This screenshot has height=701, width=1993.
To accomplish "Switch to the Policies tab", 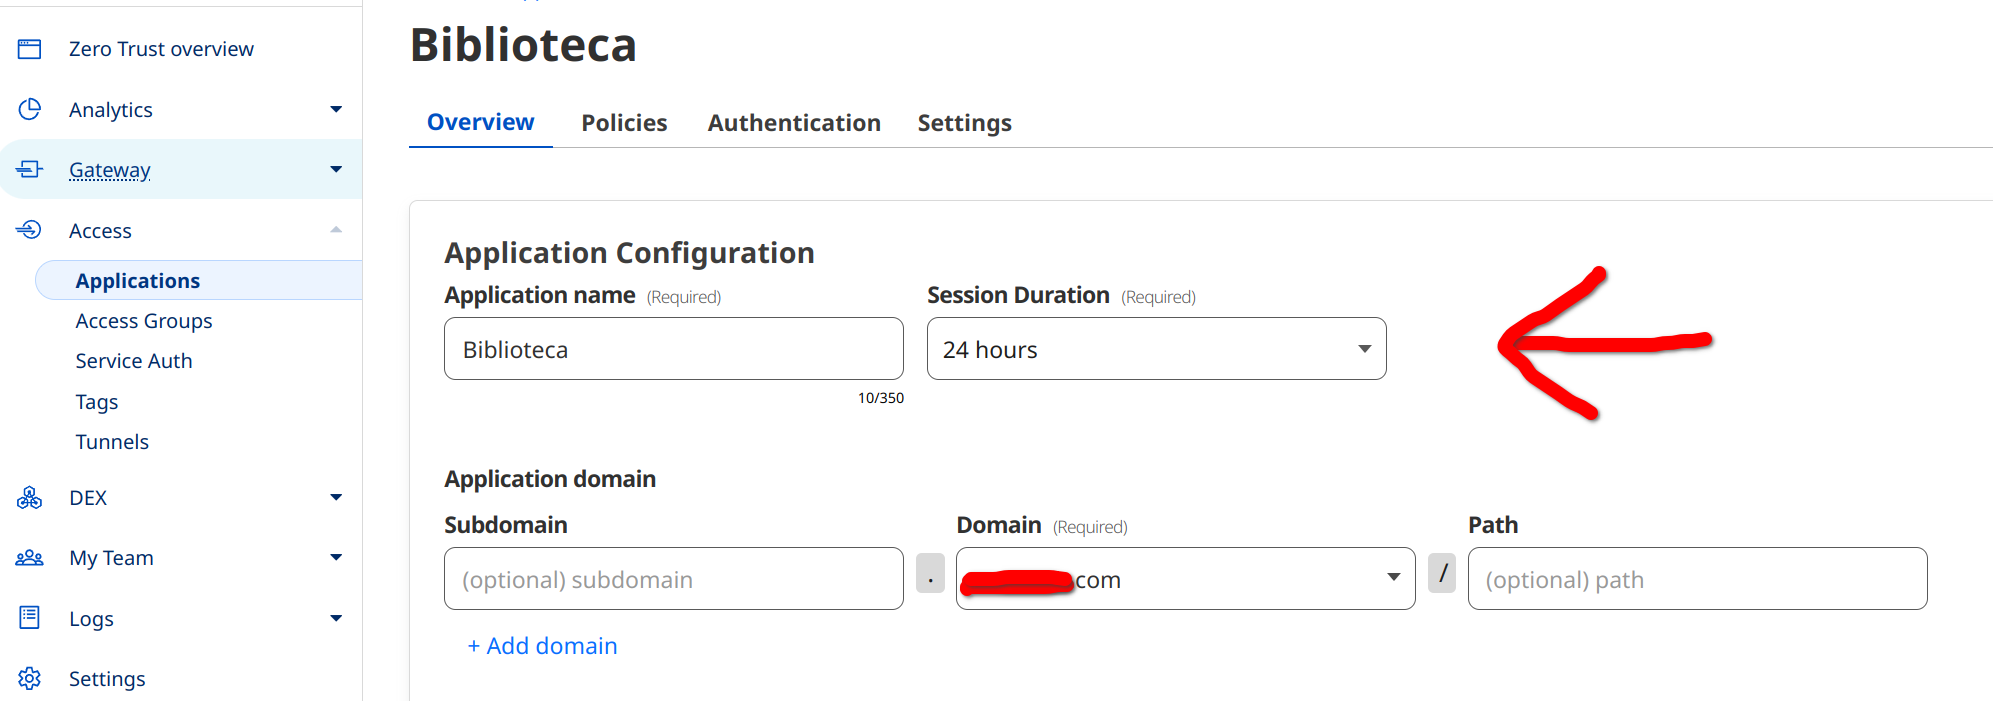I will 624,123.
